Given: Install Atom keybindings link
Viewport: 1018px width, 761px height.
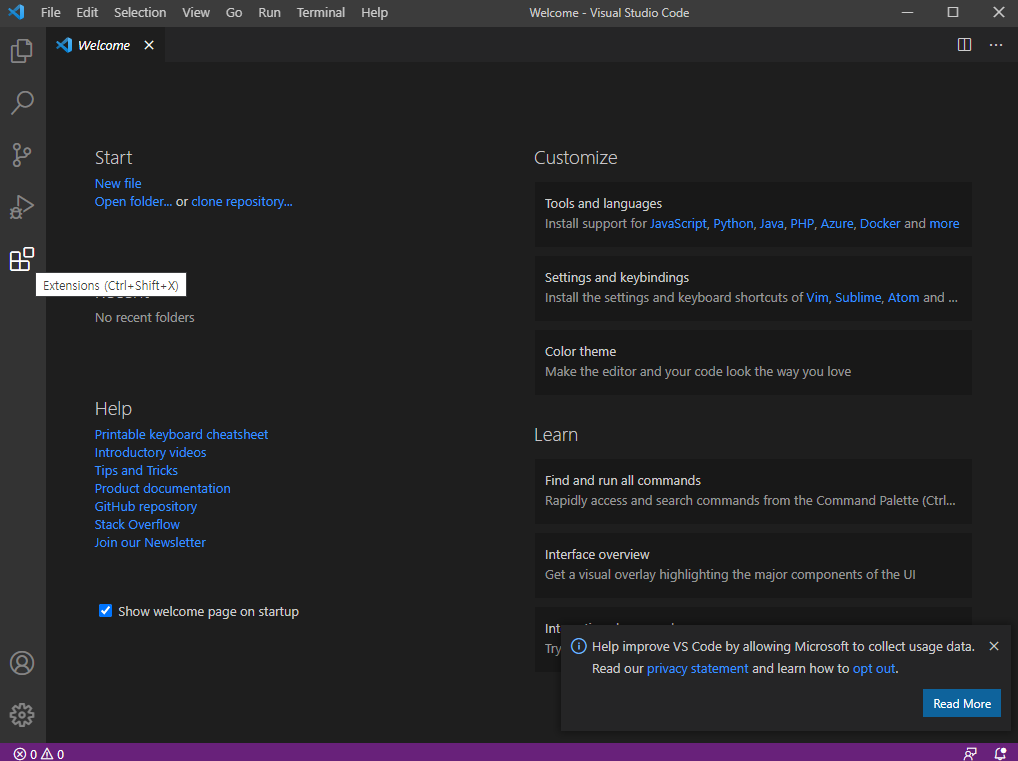Looking at the screenshot, I should [904, 297].
